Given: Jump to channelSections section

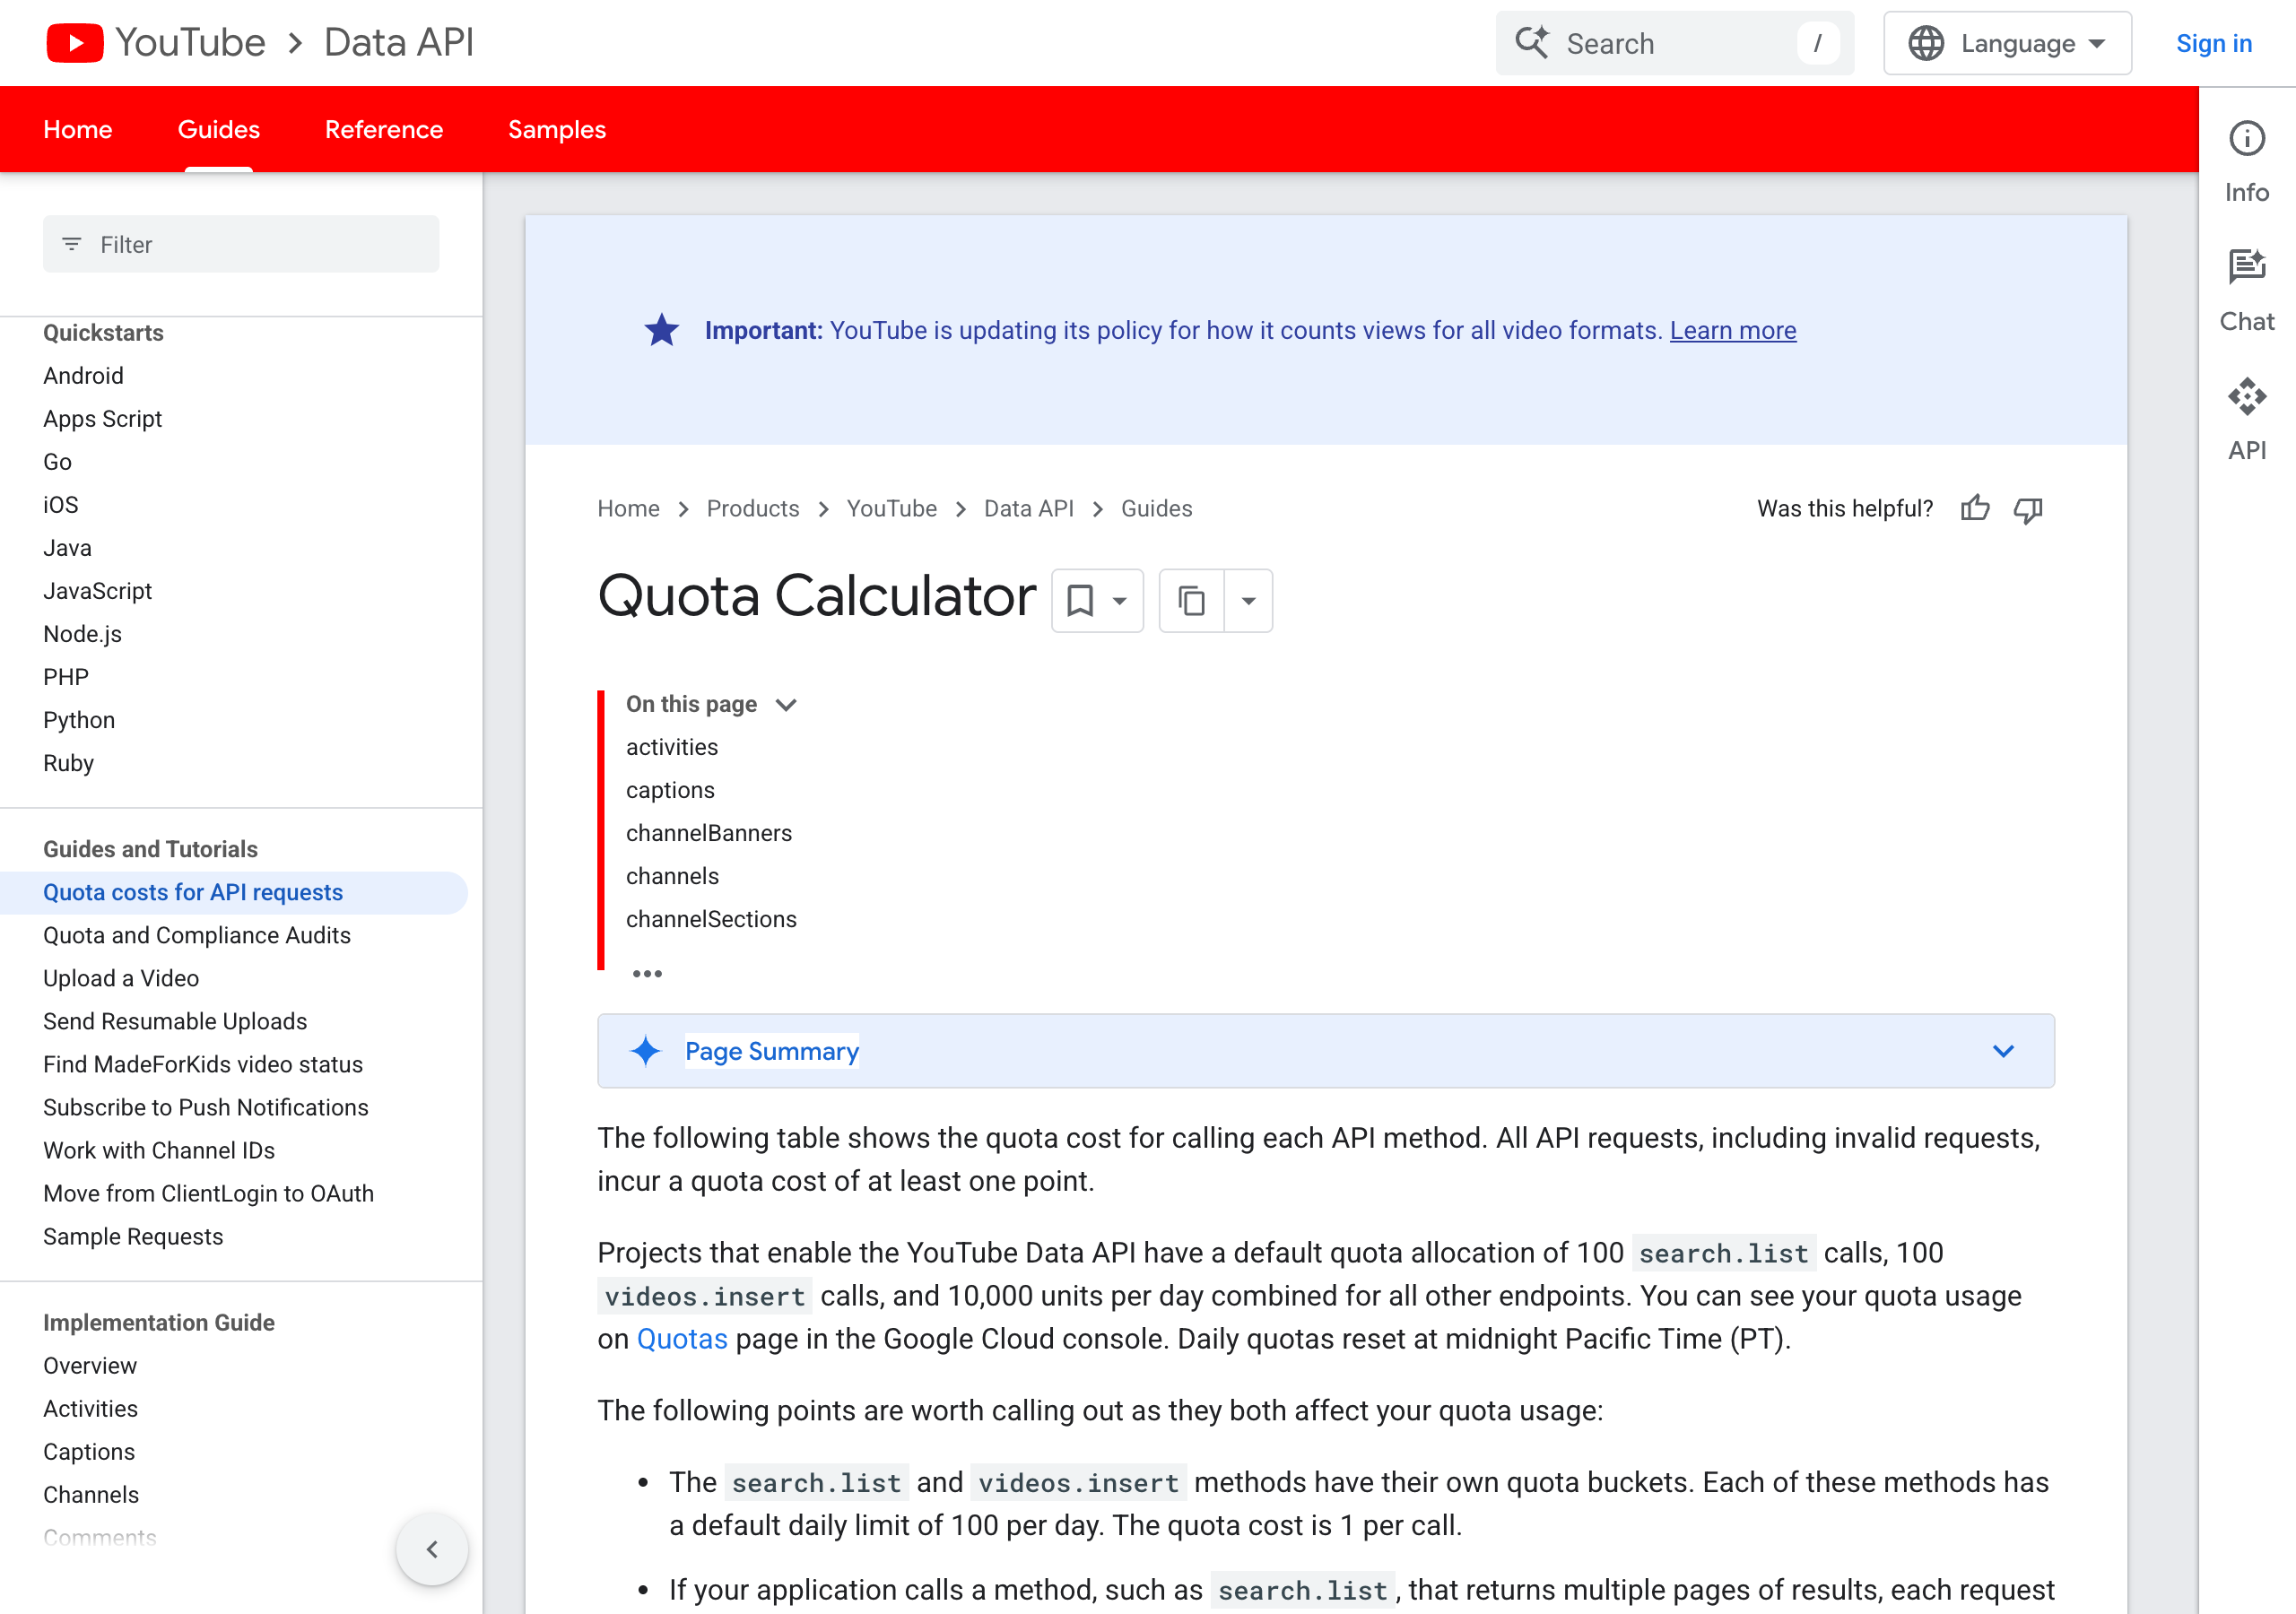Looking at the screenshot, I should tap(711, 919).
